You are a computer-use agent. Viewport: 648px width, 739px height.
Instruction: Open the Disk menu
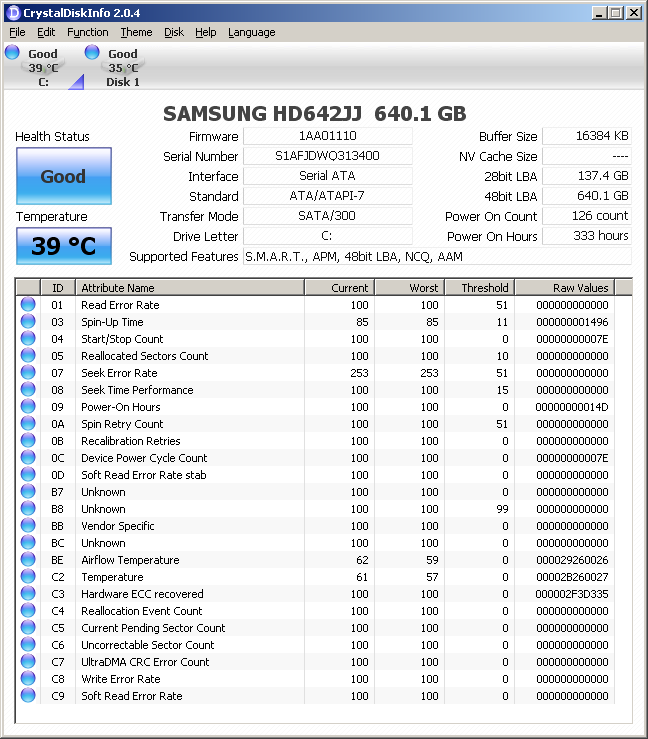click(x=173, y=32)
